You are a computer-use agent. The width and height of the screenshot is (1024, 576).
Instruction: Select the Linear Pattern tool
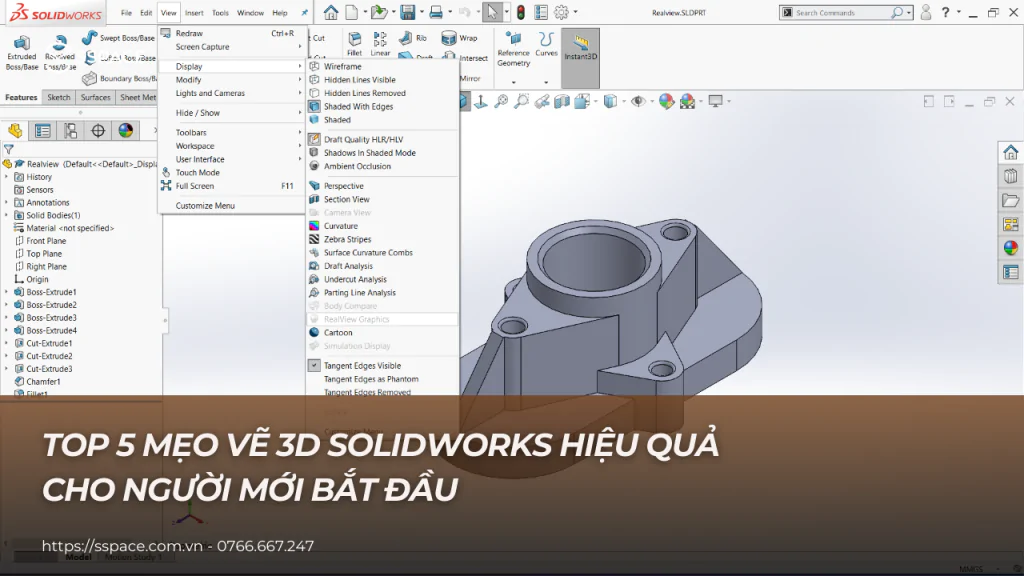point(380,44)
